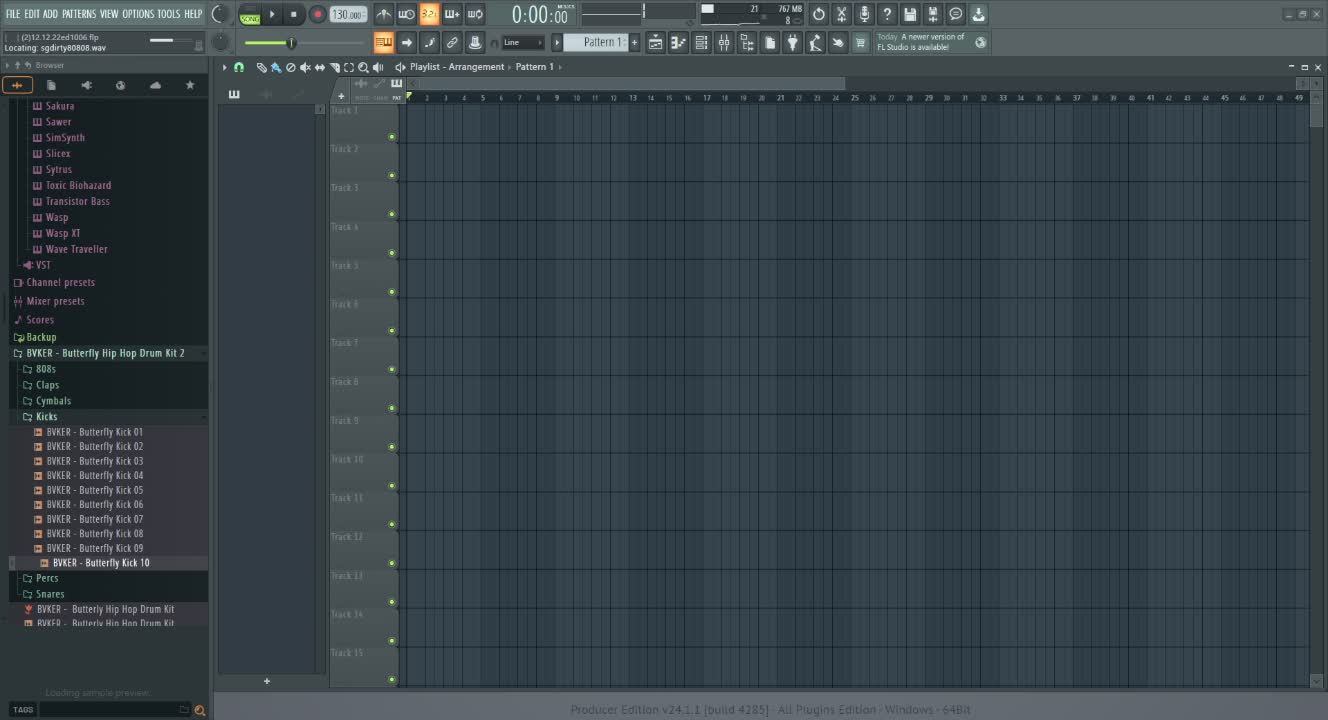
Task: Click the tempo 130 BPM field
Action: pos(348,14)
